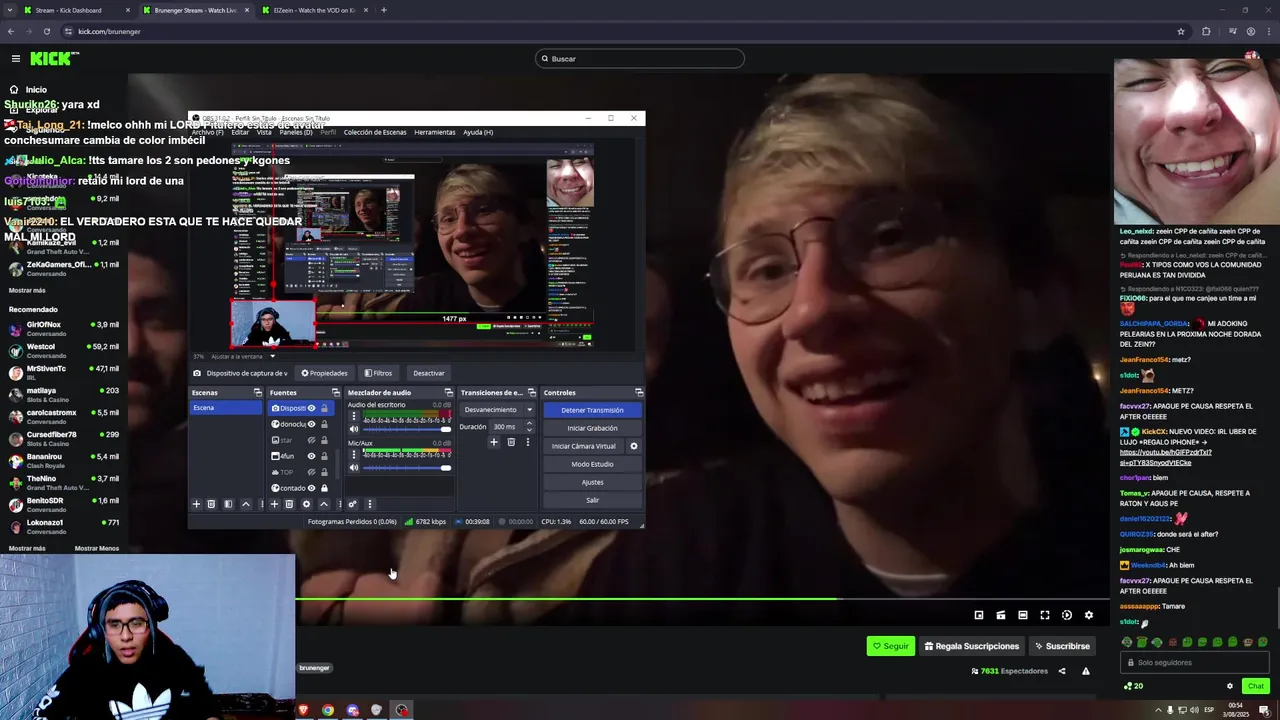Open OBS Archivo menu

[x=208, y=132]
